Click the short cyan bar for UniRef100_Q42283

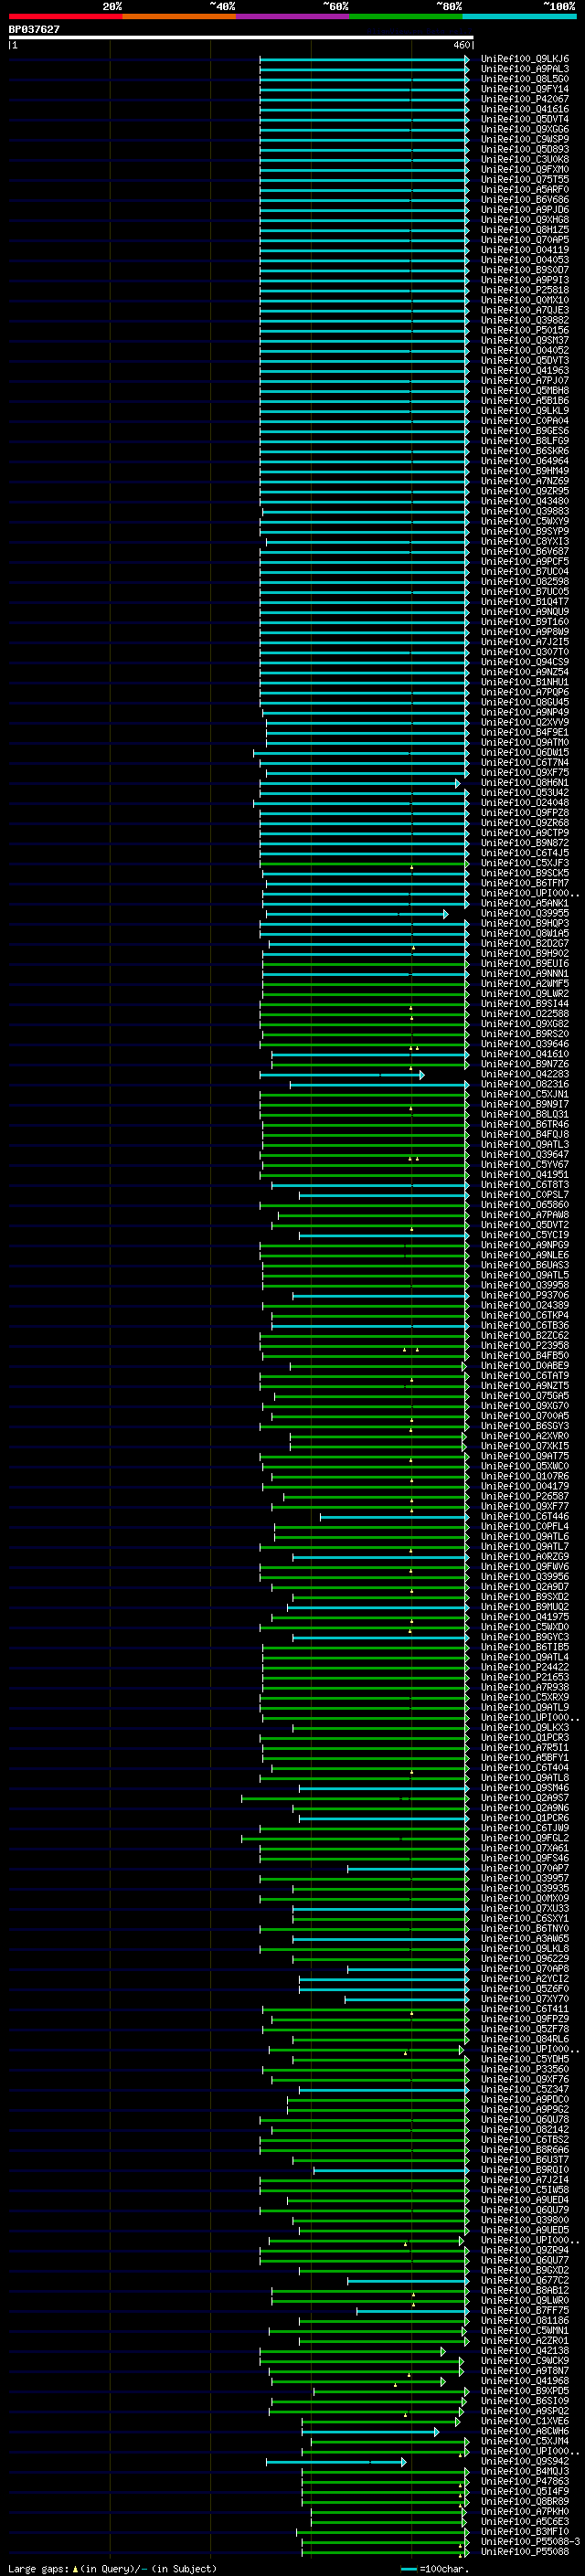pos(342,1075)
